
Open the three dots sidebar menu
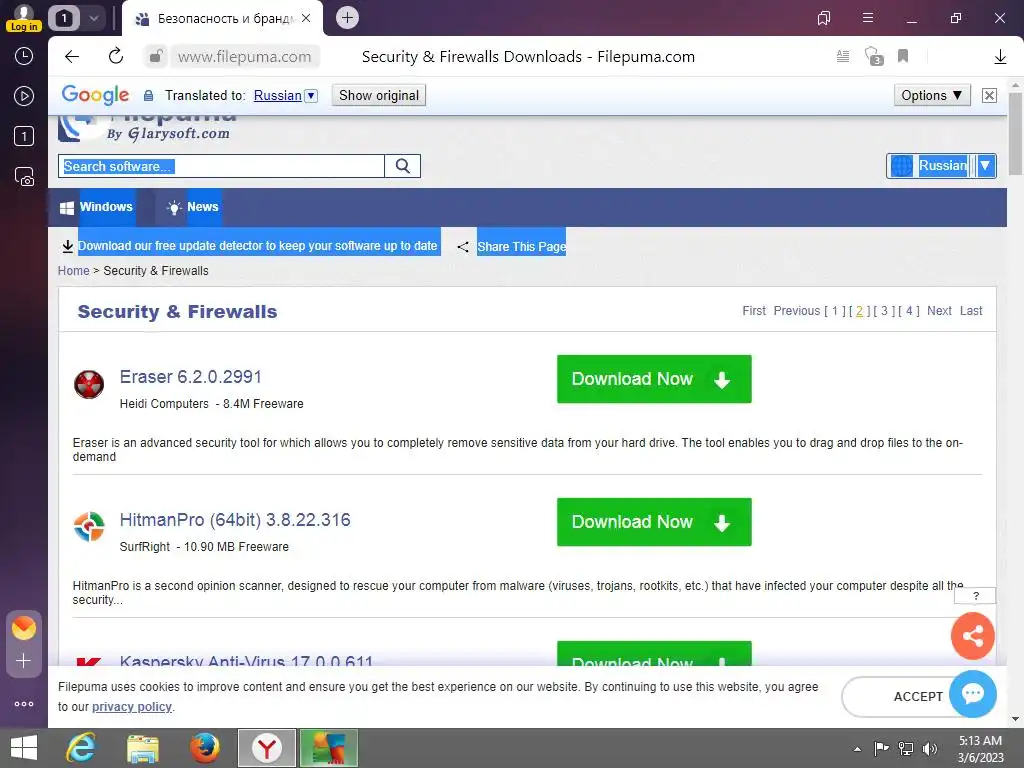tap(24, 704)
